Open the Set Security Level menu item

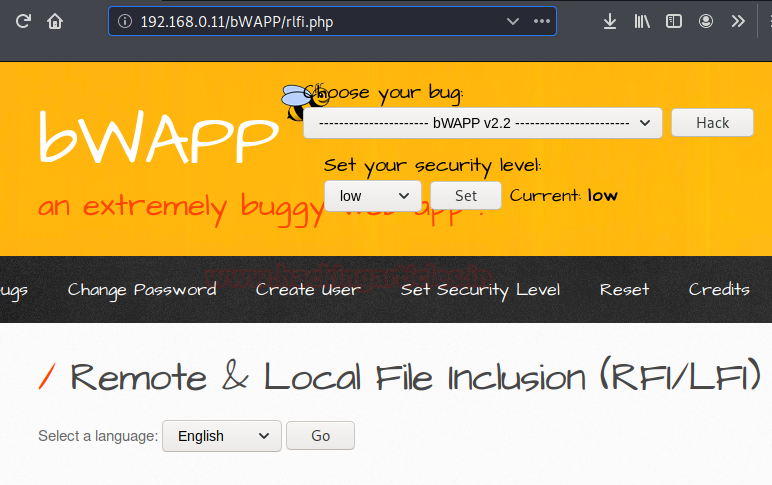(480, 290)
